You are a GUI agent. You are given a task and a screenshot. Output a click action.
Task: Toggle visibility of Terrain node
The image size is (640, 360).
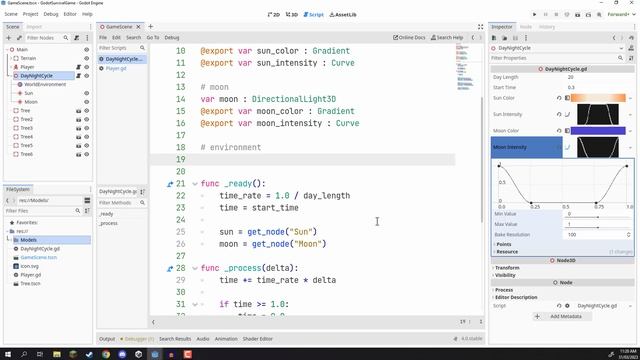point(87,58)
